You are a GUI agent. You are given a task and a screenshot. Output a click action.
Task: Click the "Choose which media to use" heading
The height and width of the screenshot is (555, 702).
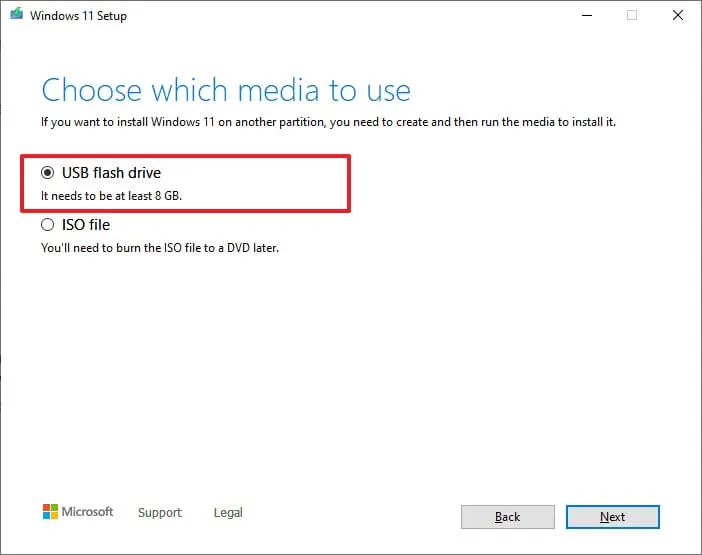pyautogui.click(x=226, y=90)
